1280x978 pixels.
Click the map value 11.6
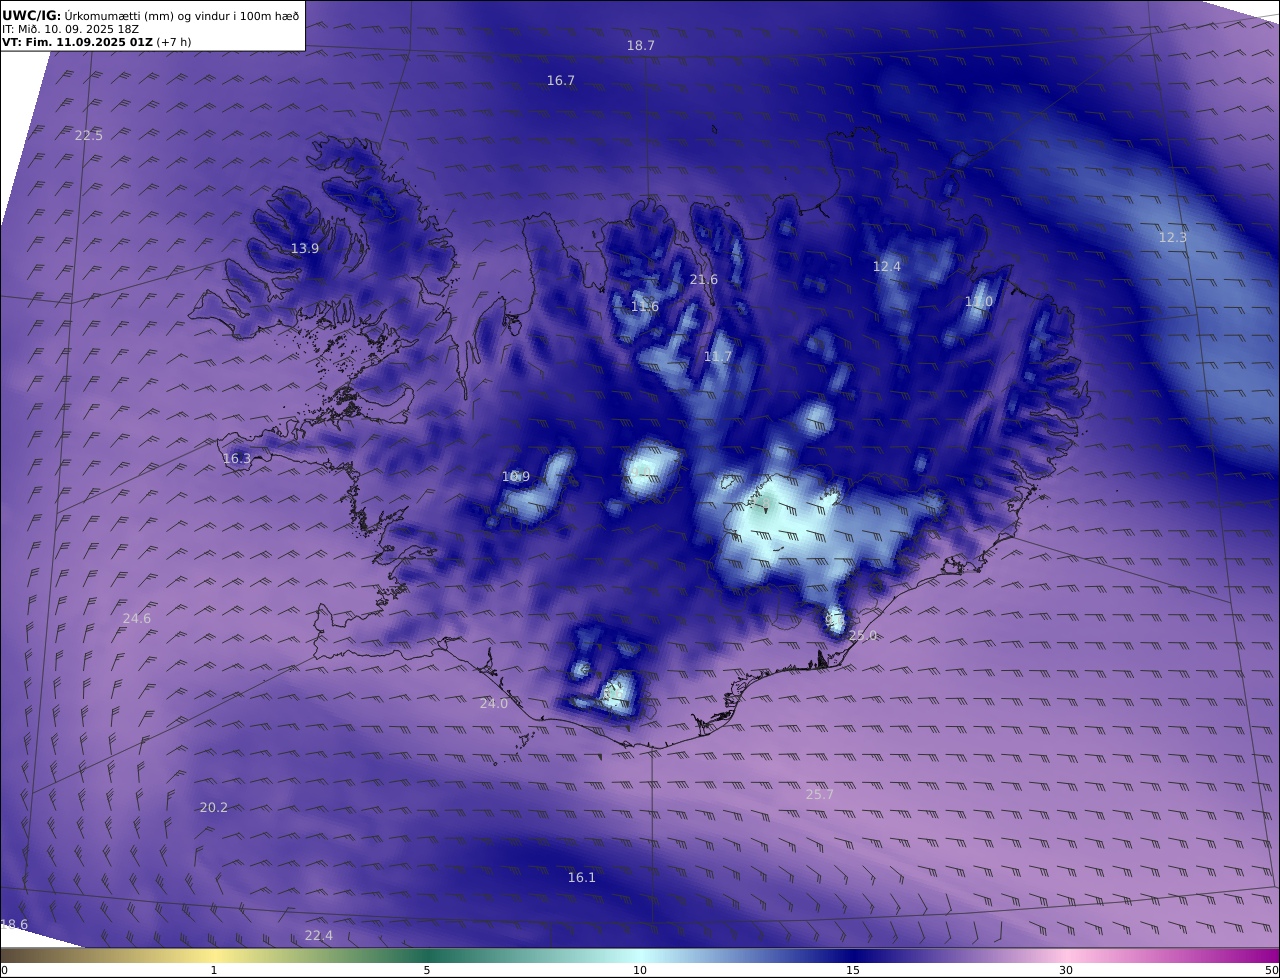point(645,307)
